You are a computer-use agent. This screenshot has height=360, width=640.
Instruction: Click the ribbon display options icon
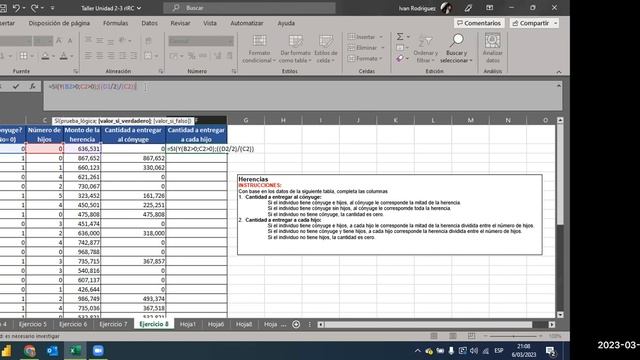(489, 8)
